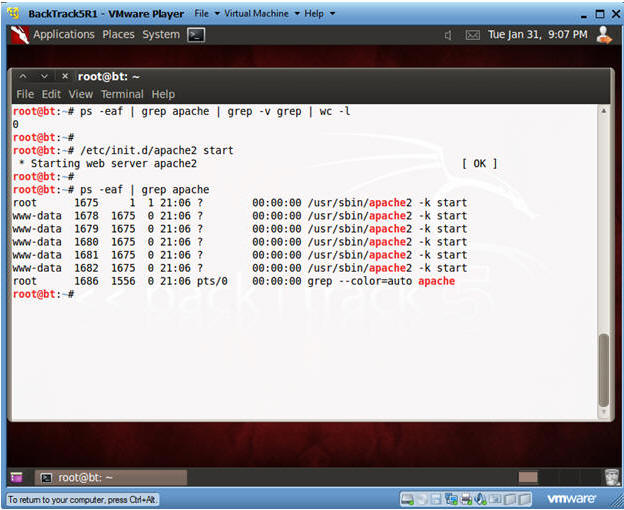Open the user session icon in panel

(604, 35)
